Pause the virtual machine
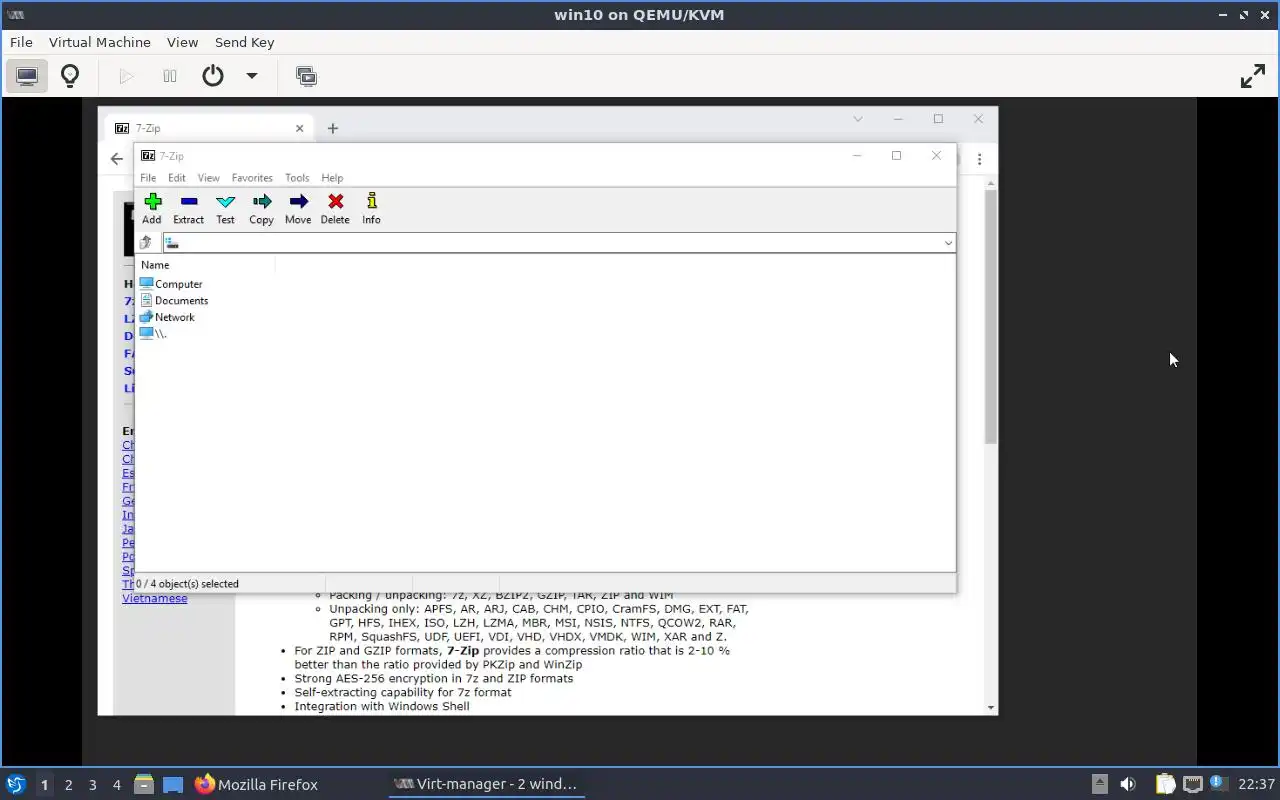The height and width of the screenshot is (800, 1280). point(170,76)
